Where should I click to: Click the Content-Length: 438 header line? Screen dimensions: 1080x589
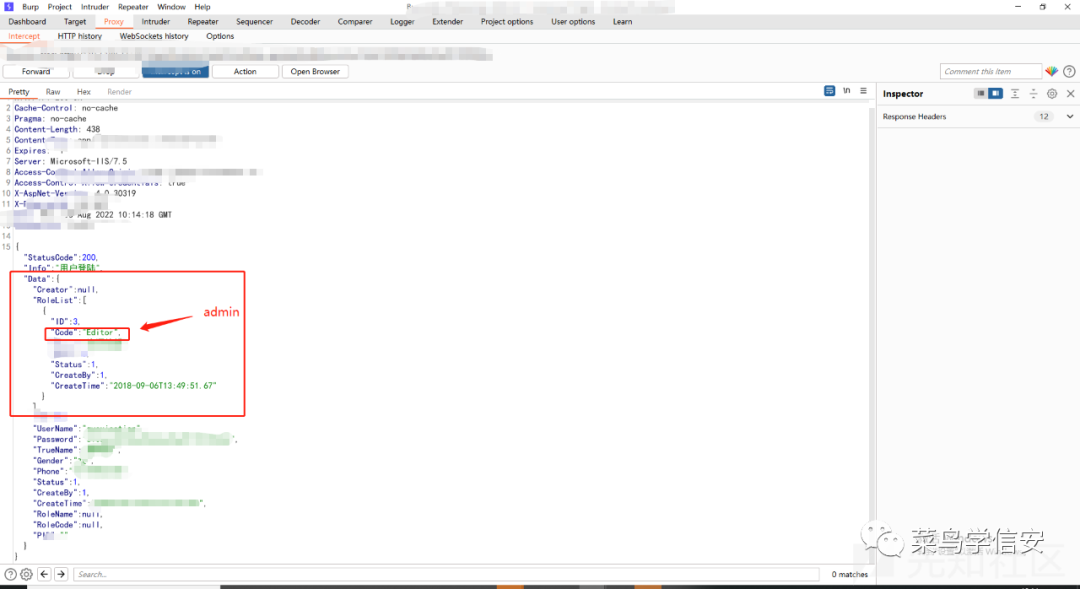pyautogui.click(x=57, y=129)
